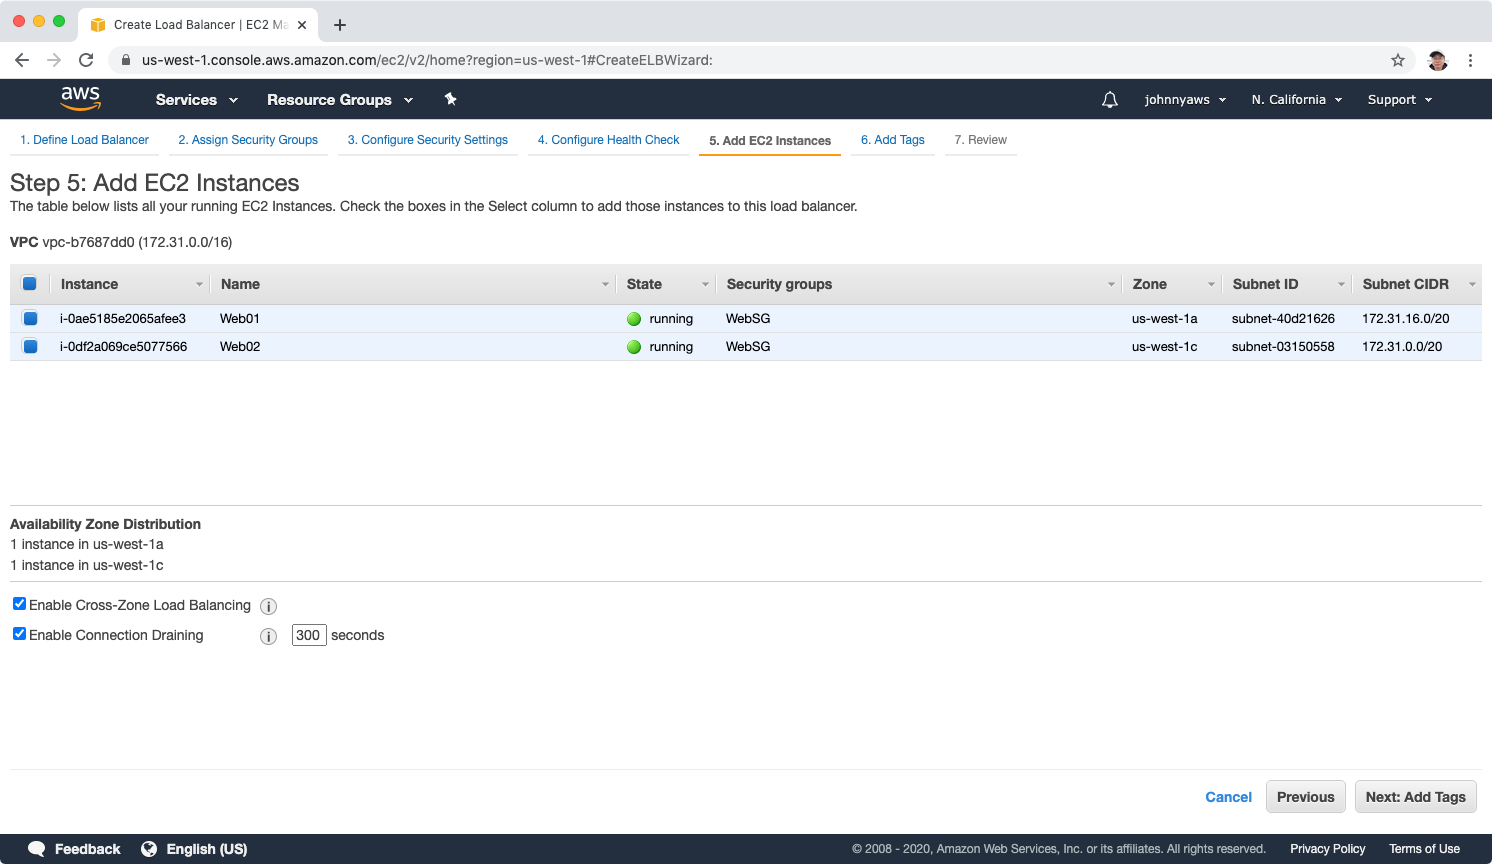
Task: Open the Chrome profile avatar
Action: 1438,60
